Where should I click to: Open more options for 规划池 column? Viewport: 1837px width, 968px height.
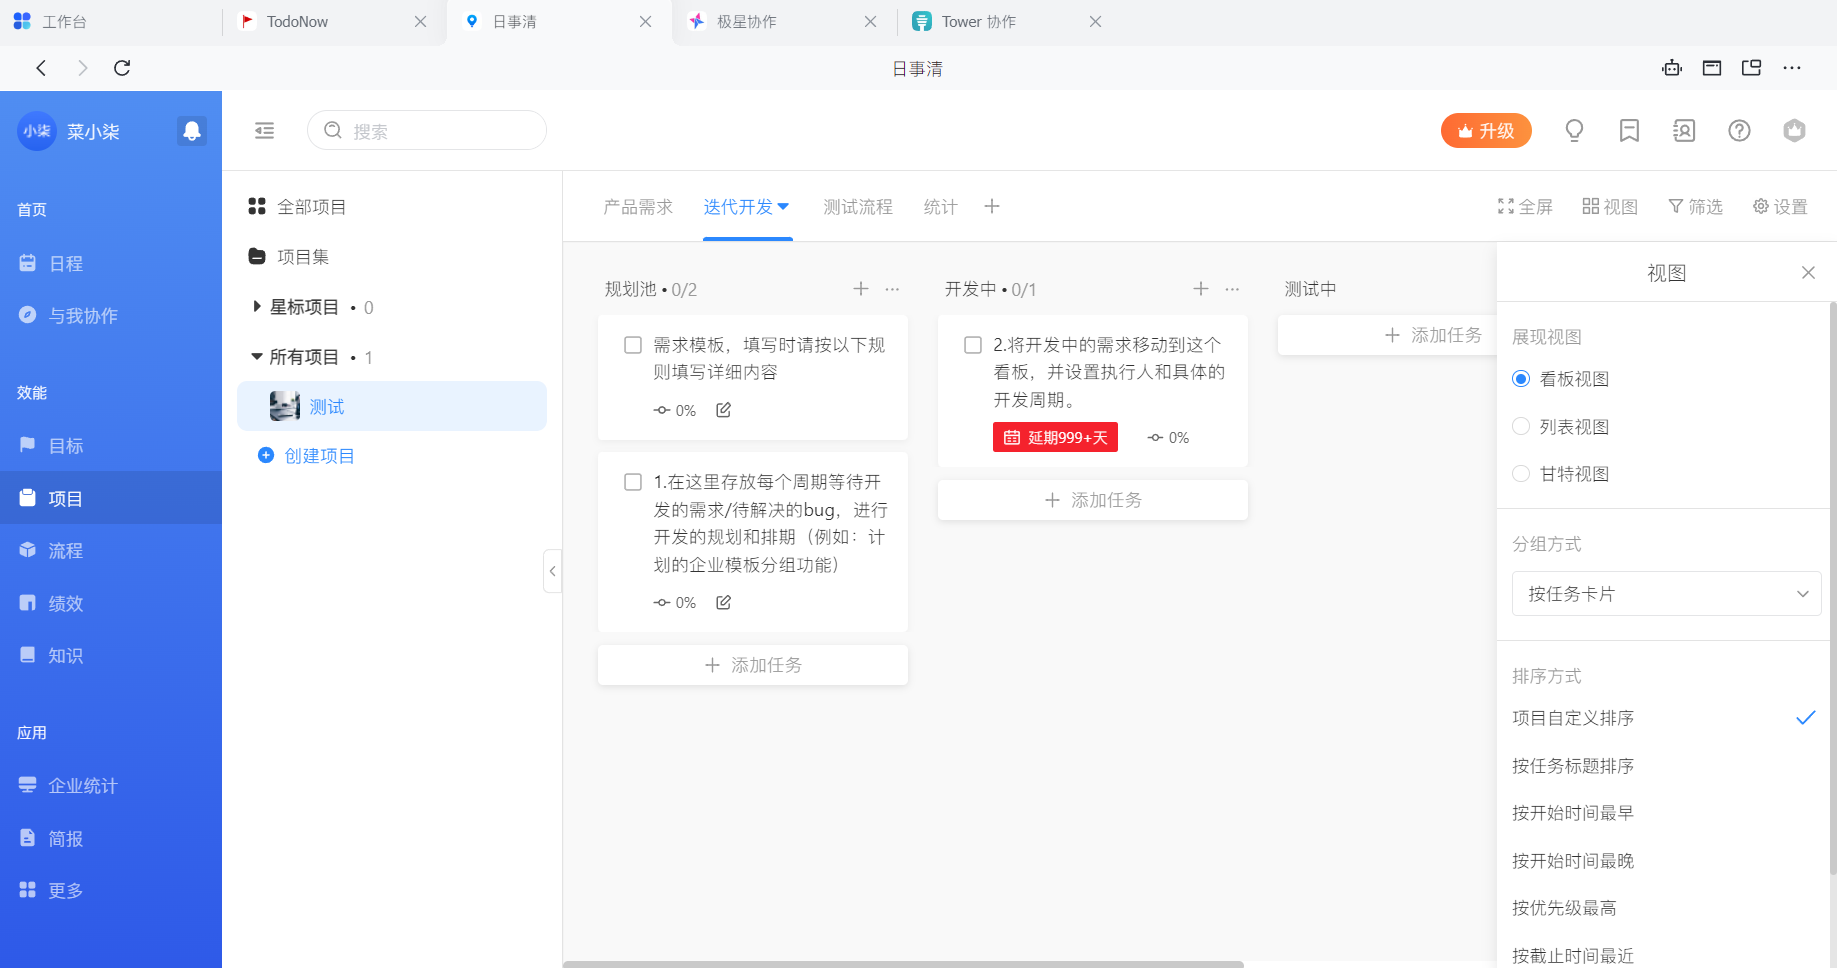892,289
